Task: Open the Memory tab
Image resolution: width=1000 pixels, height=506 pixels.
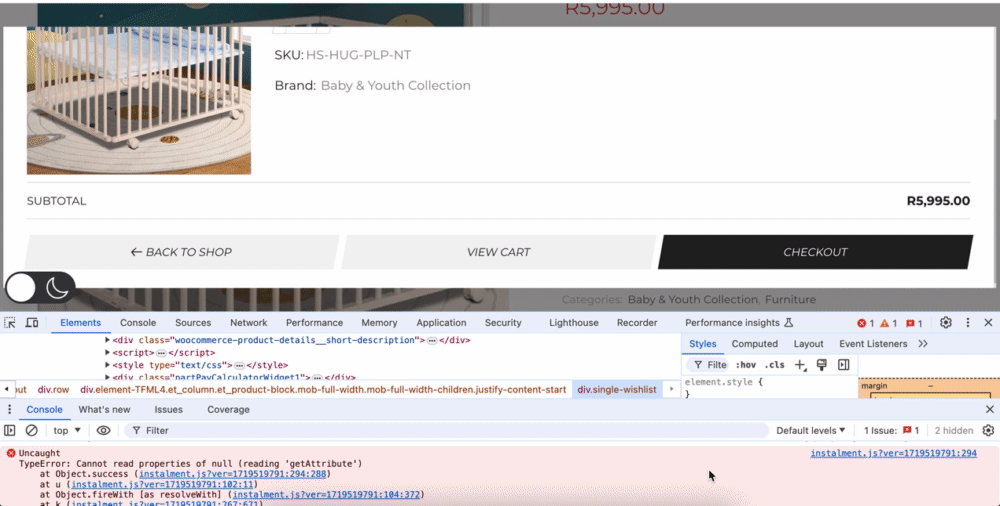Action: [x=379, y=323]
